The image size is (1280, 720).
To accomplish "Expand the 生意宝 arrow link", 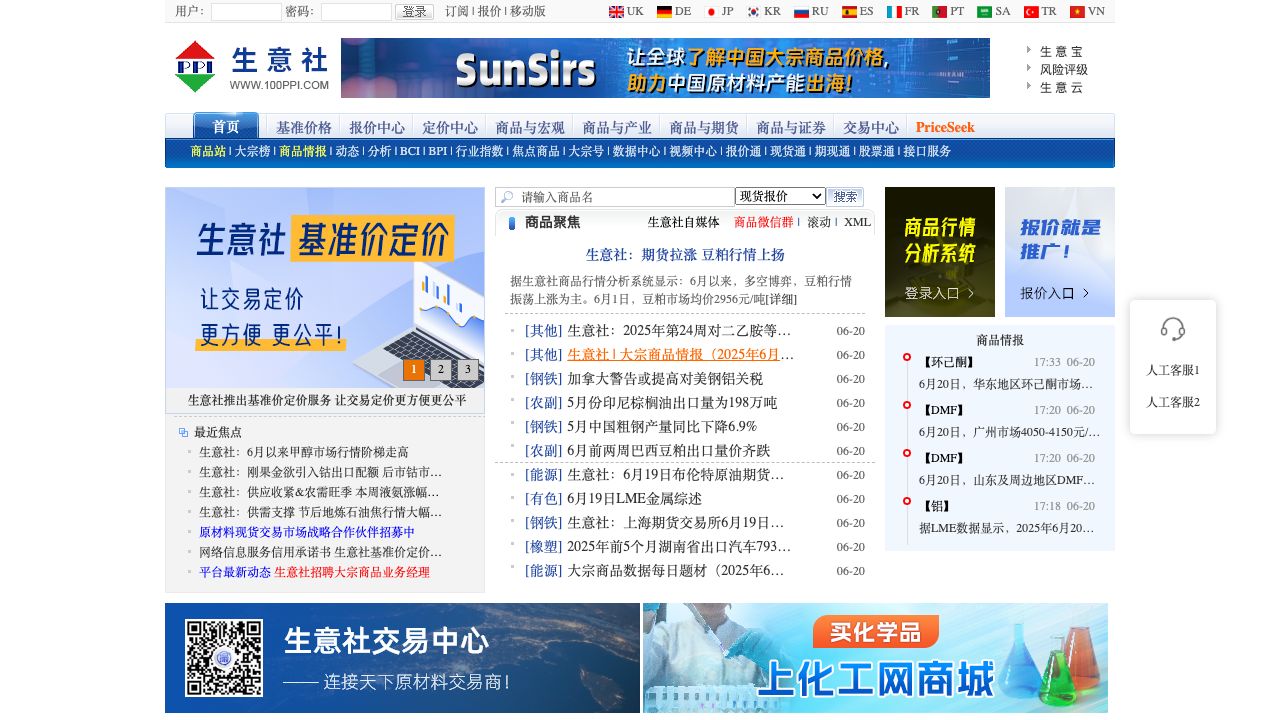I will 1030,51.
